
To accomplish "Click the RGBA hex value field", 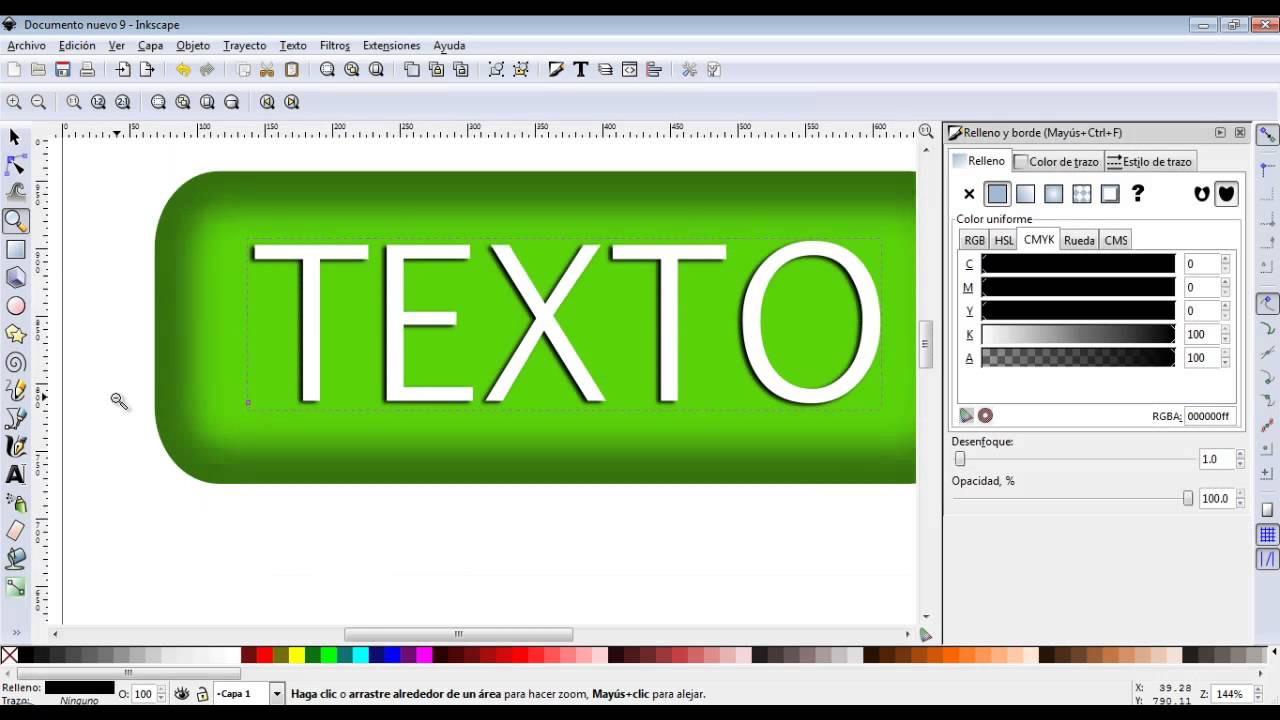I will 1210,416.
